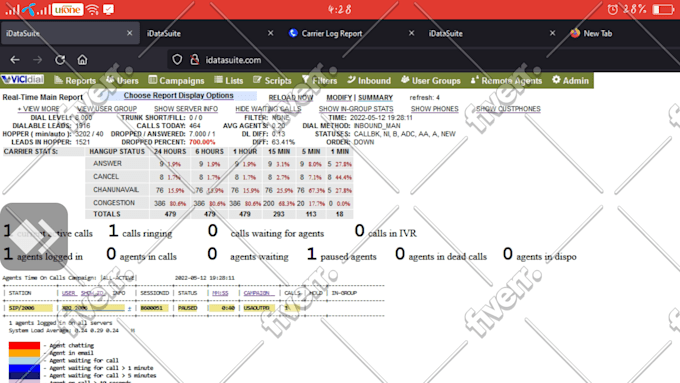Image resolution: width=680 pixels, height=383 pixels.
Task: Click the red Agent chatting color swatch
Action: point(24,346)
